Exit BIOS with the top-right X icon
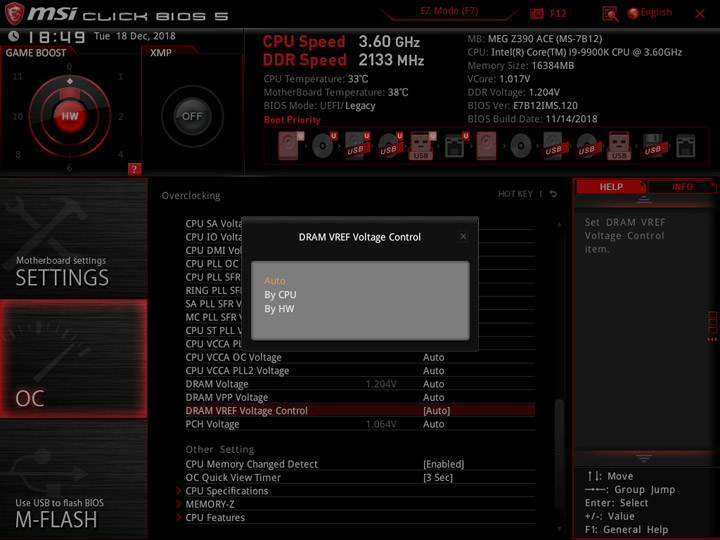The height and width of the screenshot is (540, 720). pos(700,14)
